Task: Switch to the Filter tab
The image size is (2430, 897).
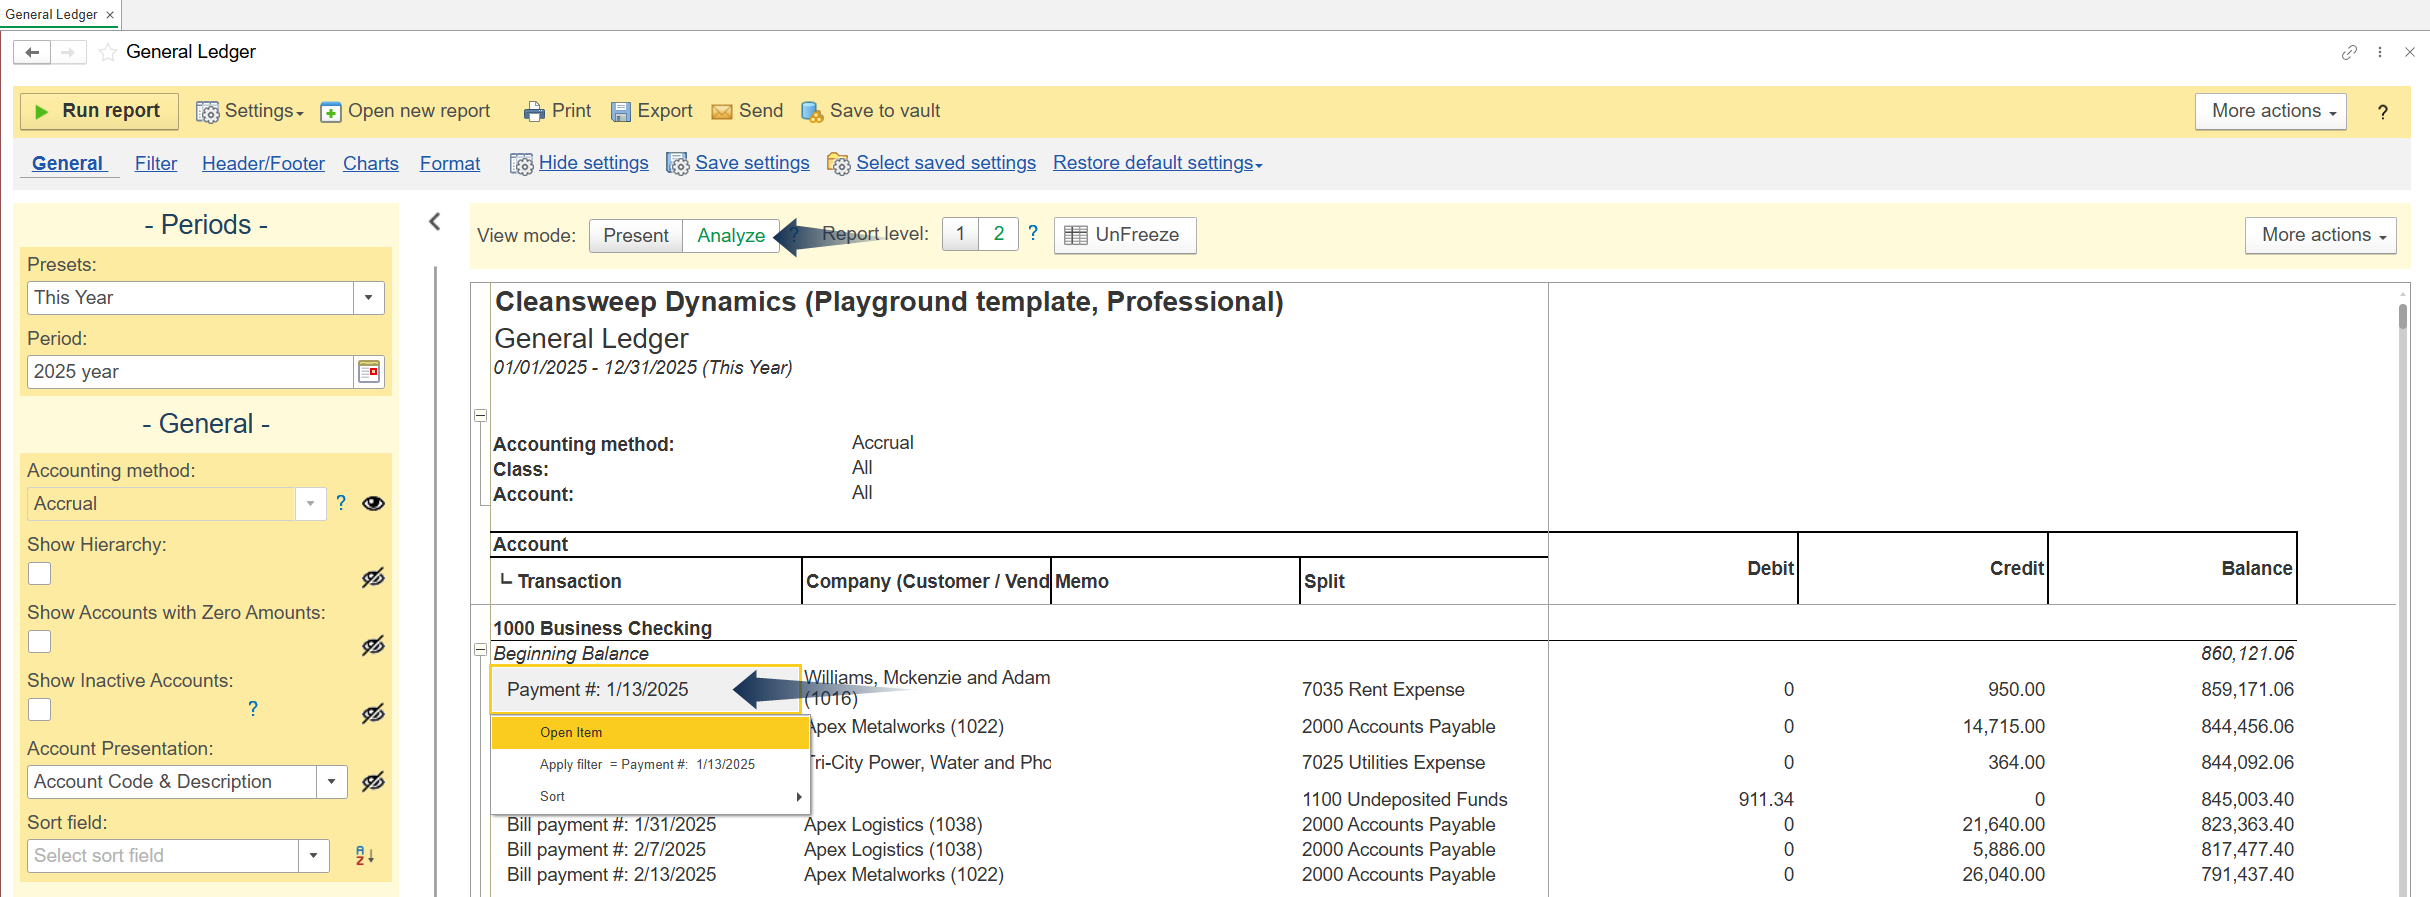Action: (x=156, y=164)
